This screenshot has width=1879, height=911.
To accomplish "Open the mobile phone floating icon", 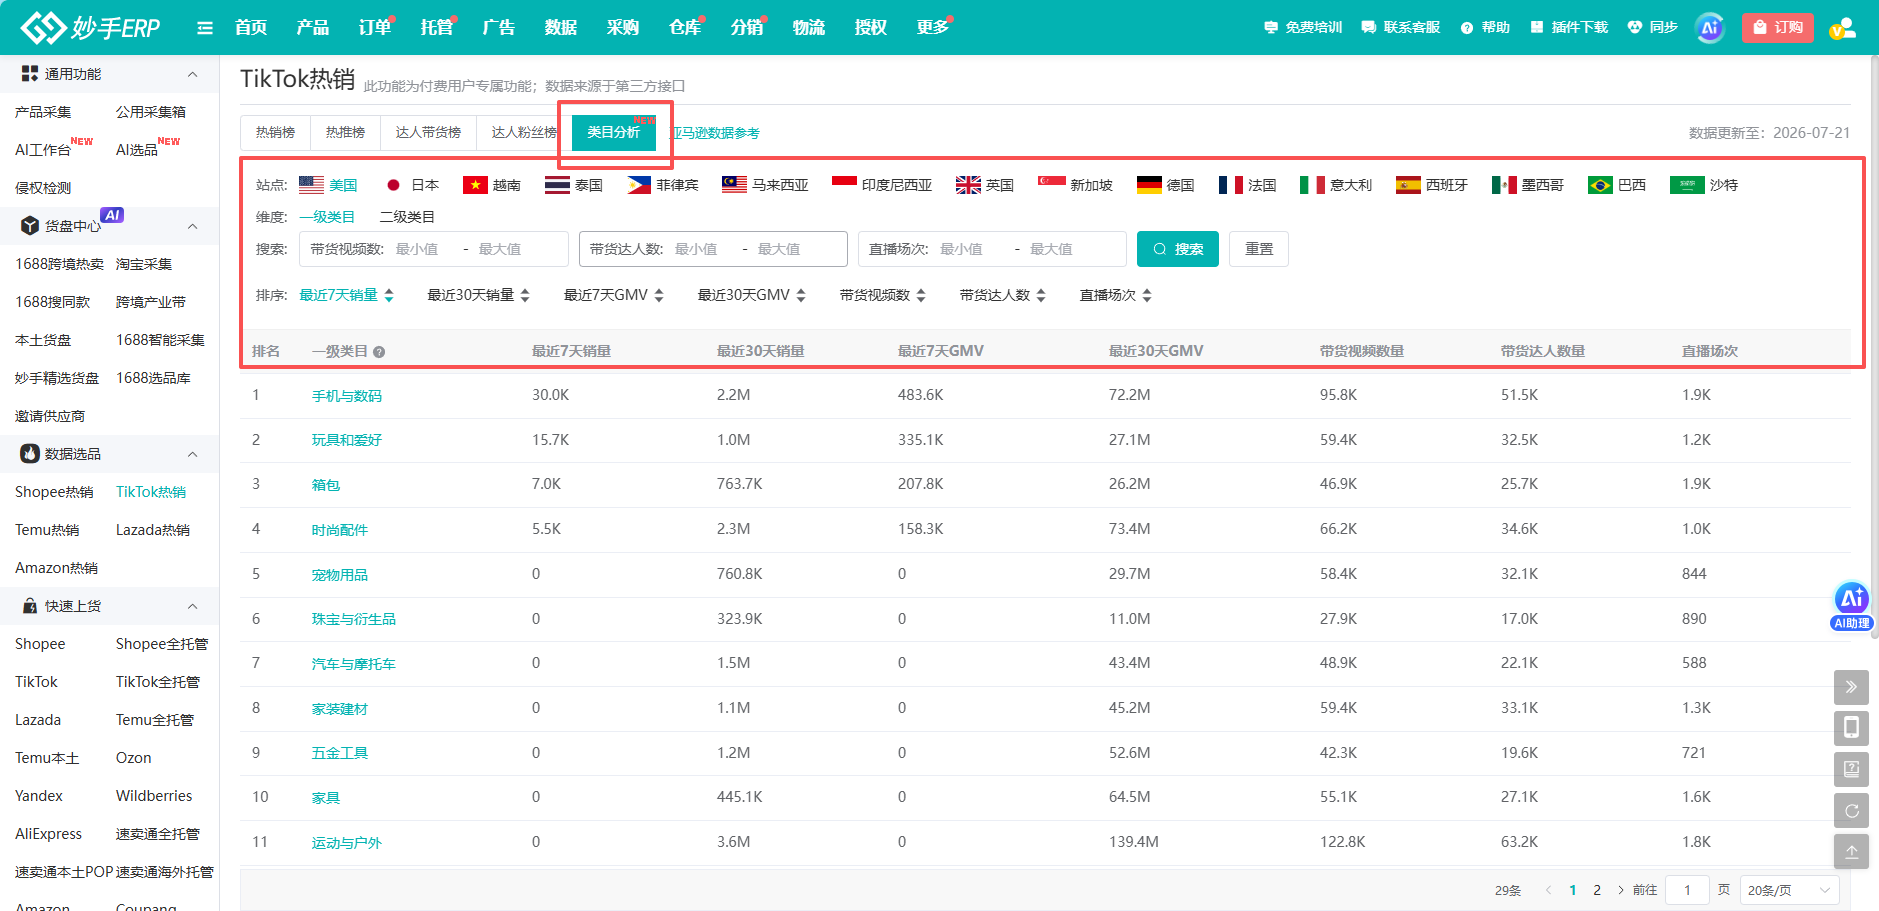I will (1851, 728).
